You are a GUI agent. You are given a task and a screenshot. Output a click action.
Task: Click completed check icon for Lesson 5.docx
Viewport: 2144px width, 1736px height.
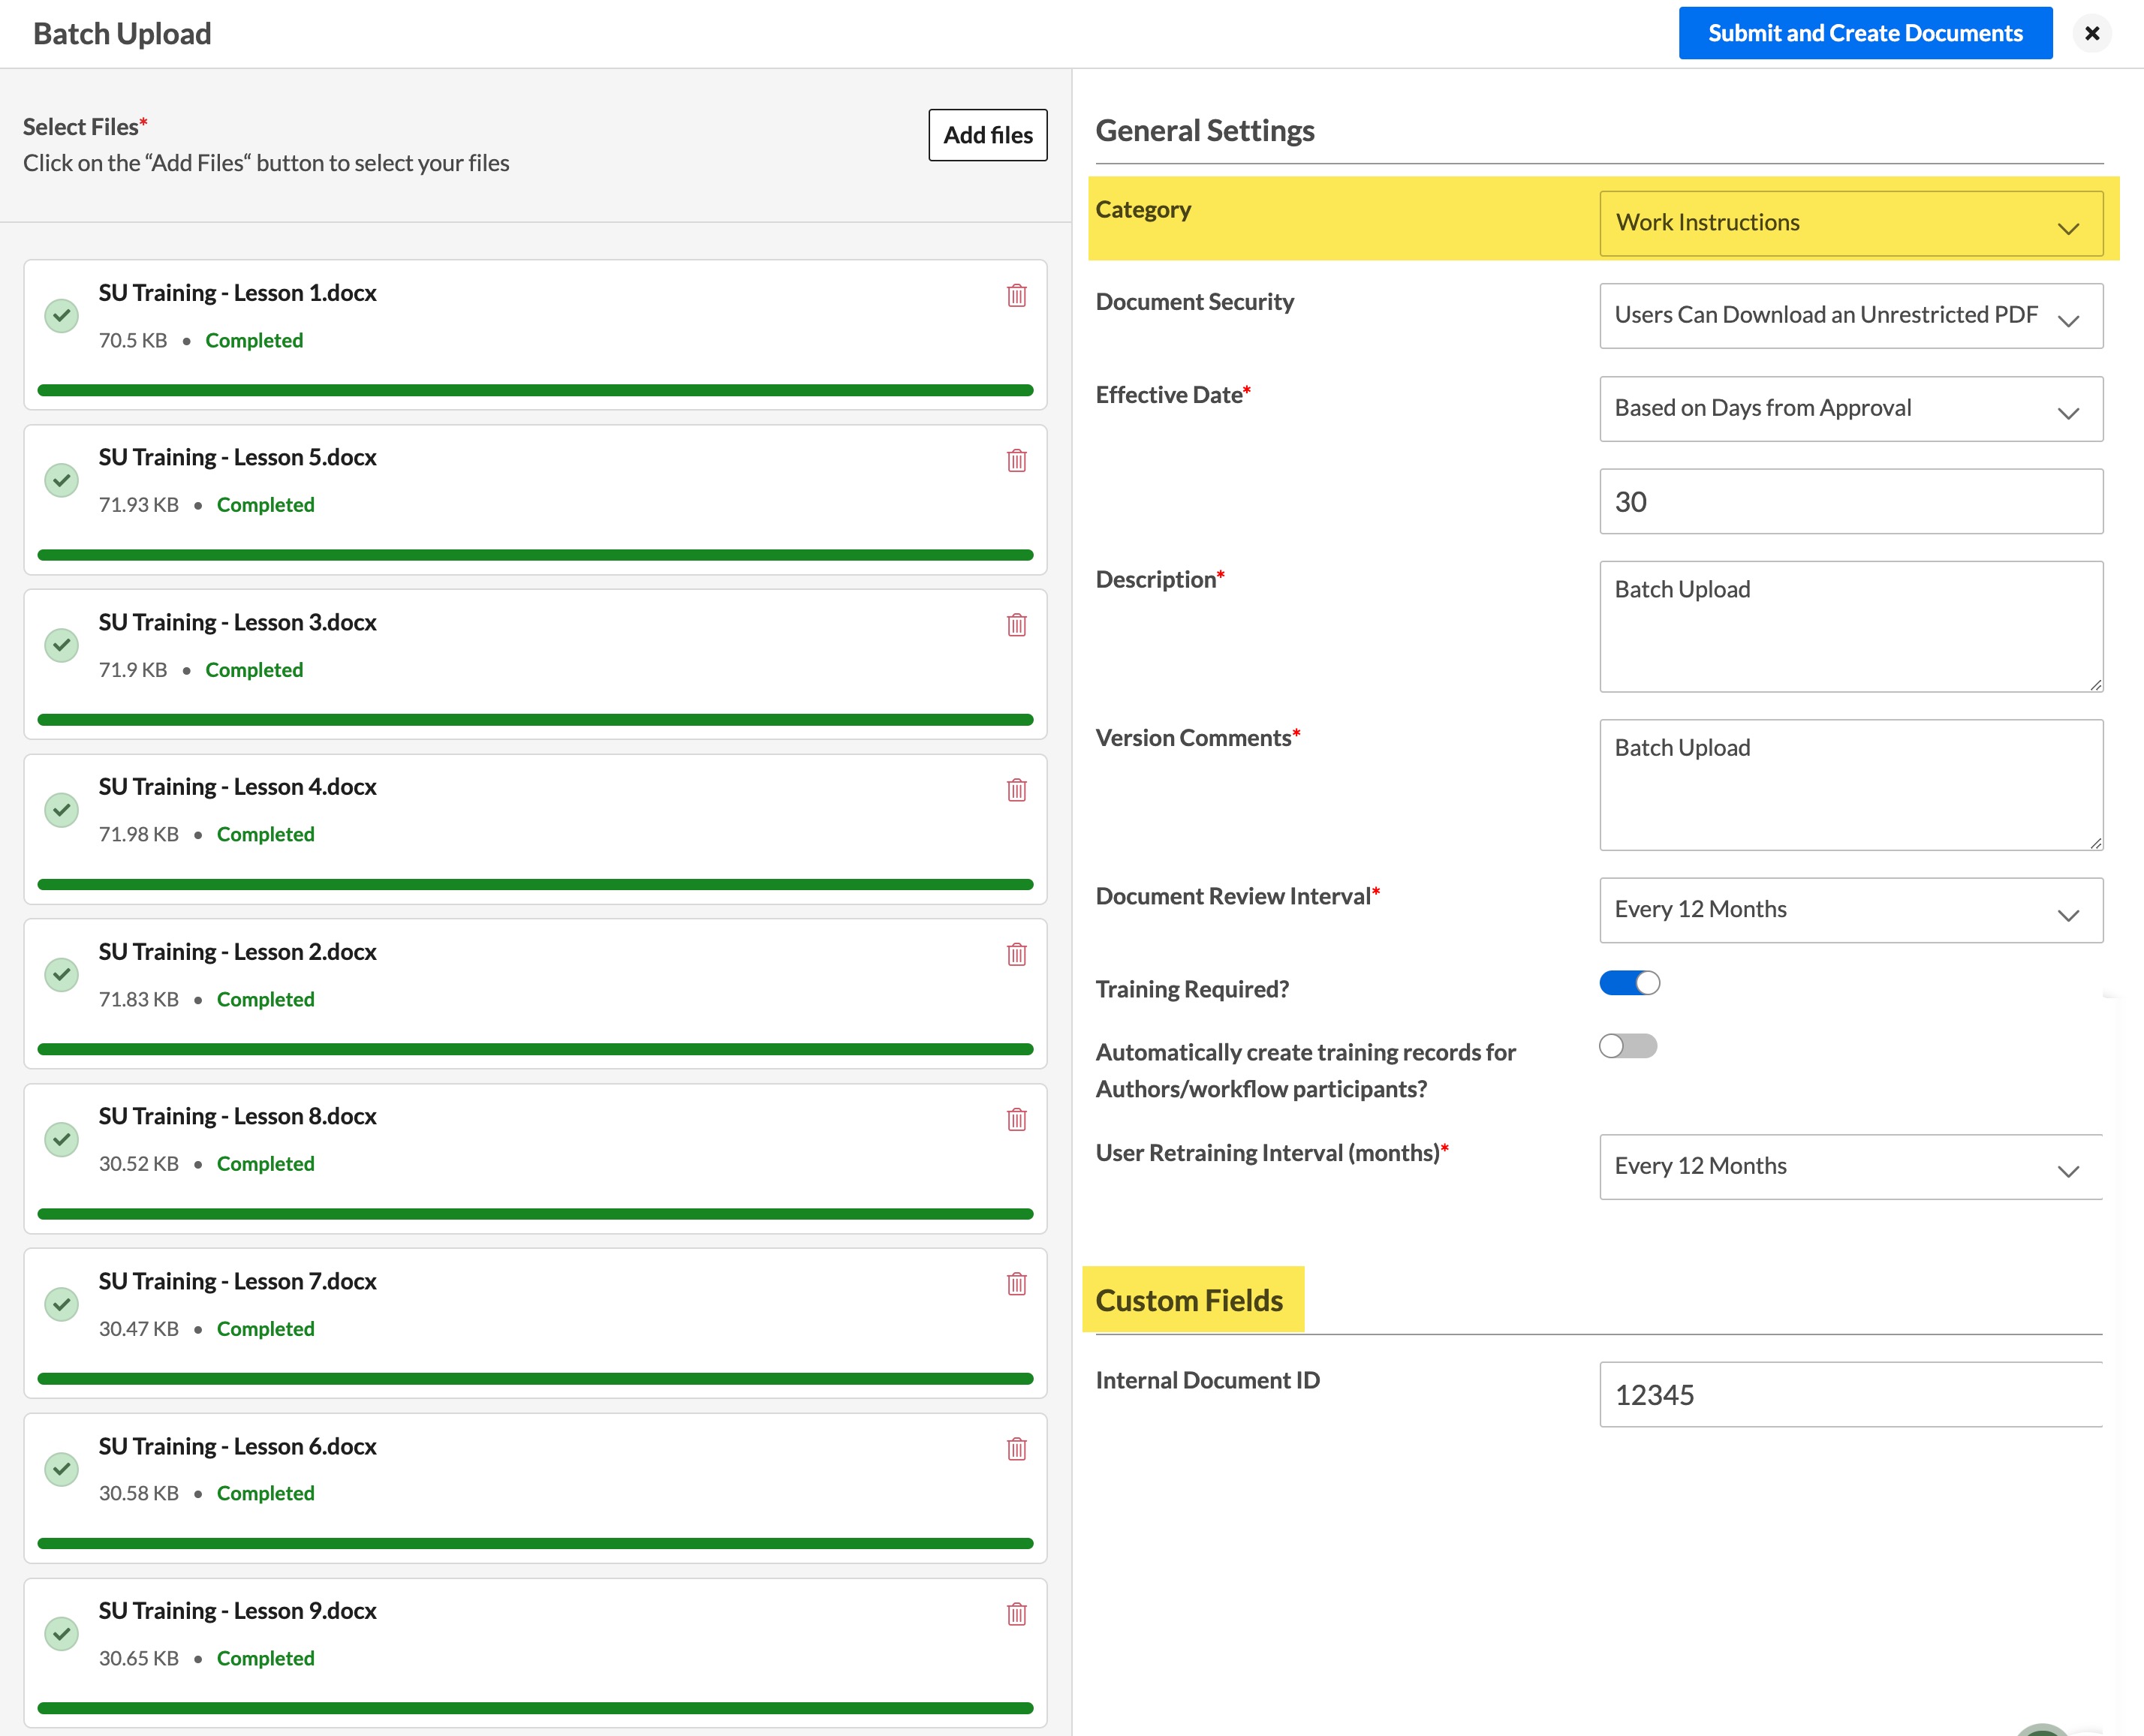(62, 480)
